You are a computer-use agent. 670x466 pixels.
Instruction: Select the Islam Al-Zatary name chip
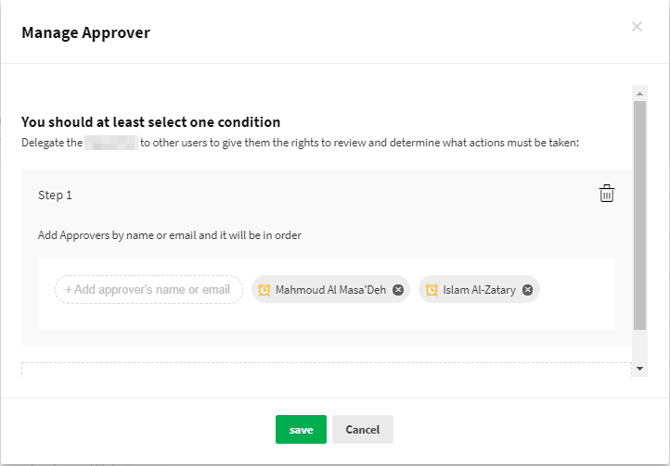tap(480, 290)
